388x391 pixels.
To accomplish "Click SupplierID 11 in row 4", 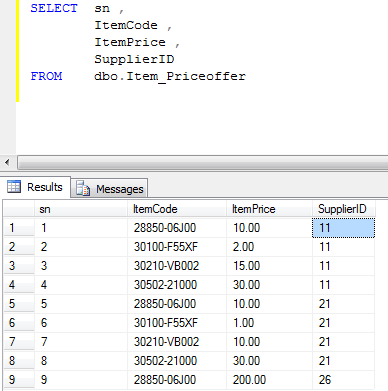I will click(344, 285).
